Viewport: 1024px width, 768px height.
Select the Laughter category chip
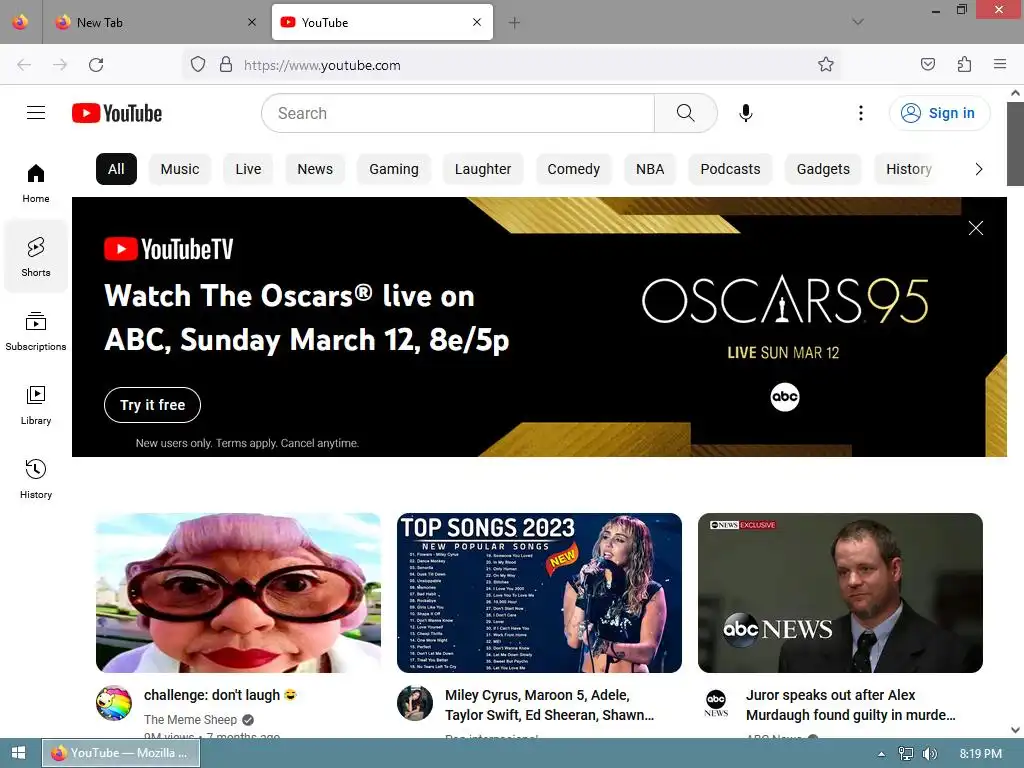click(483, 169)
